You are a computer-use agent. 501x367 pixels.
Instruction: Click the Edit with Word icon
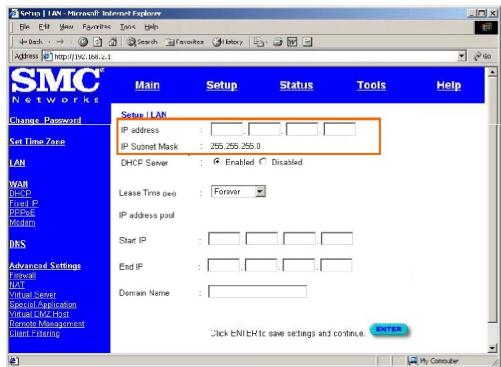click(x=292, y=42)
